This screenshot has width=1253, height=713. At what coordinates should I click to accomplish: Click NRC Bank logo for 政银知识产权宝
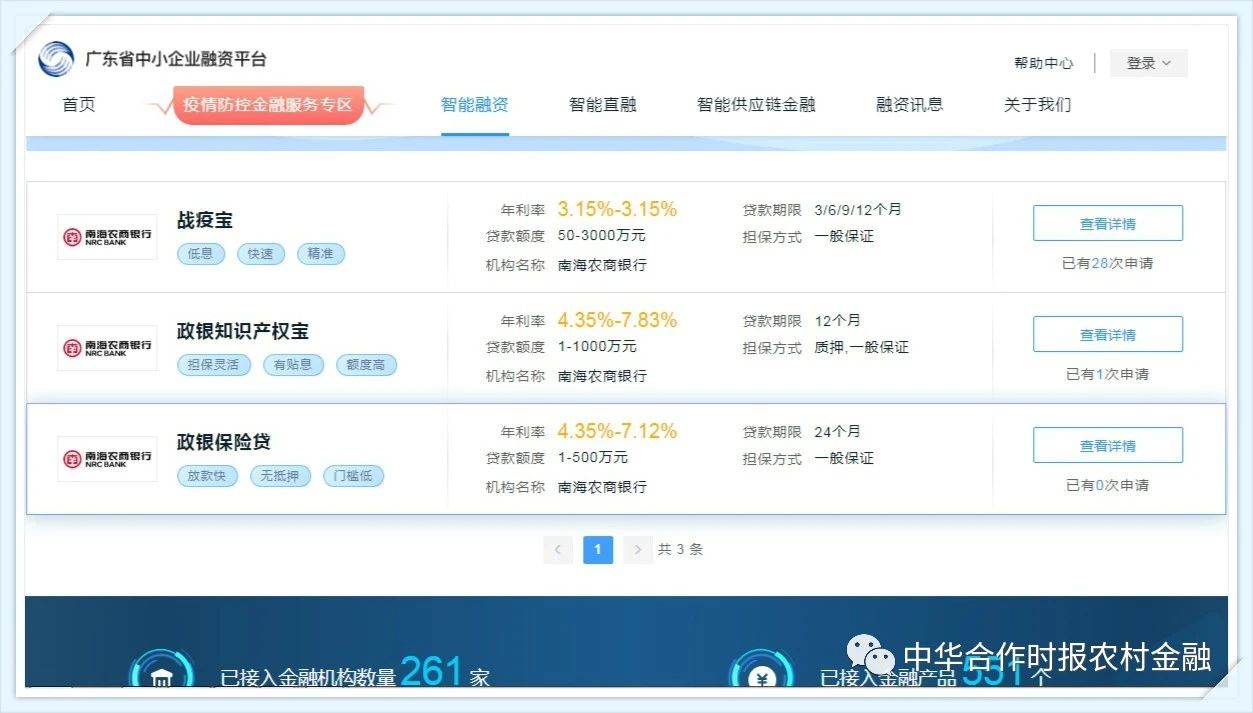tap(107, 348)
